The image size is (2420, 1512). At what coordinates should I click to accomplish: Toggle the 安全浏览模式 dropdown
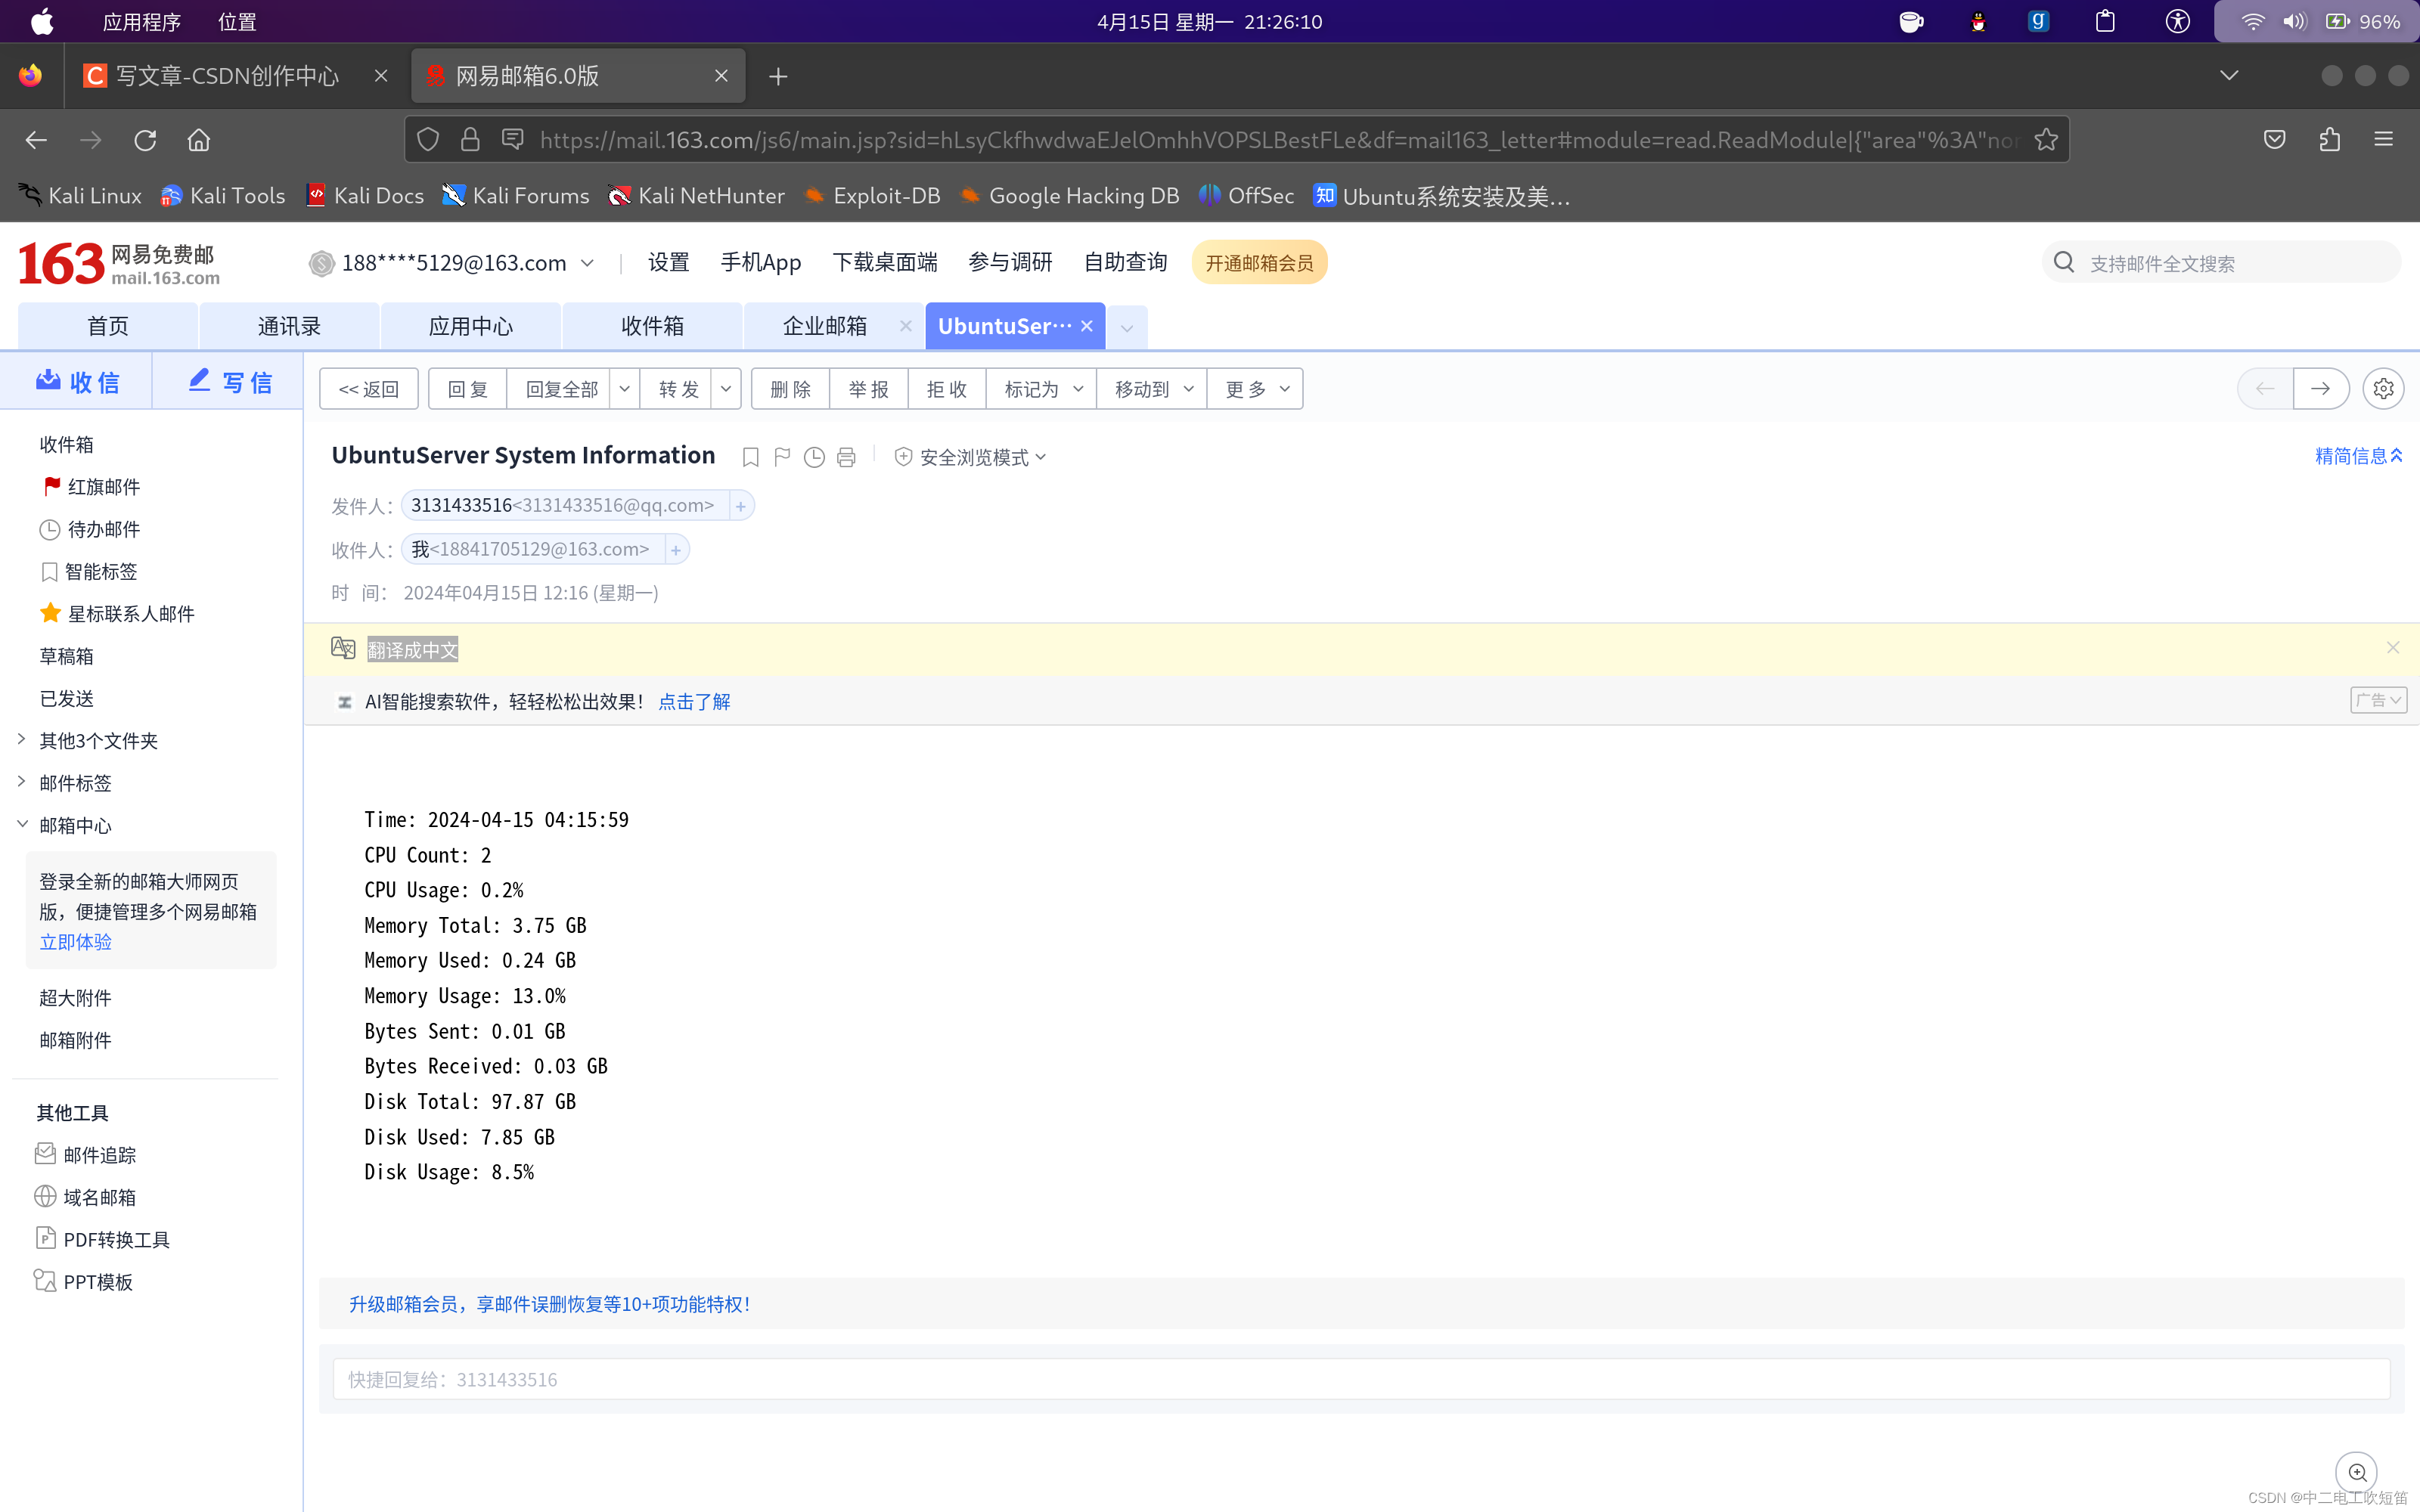click(x=972, y=457)
